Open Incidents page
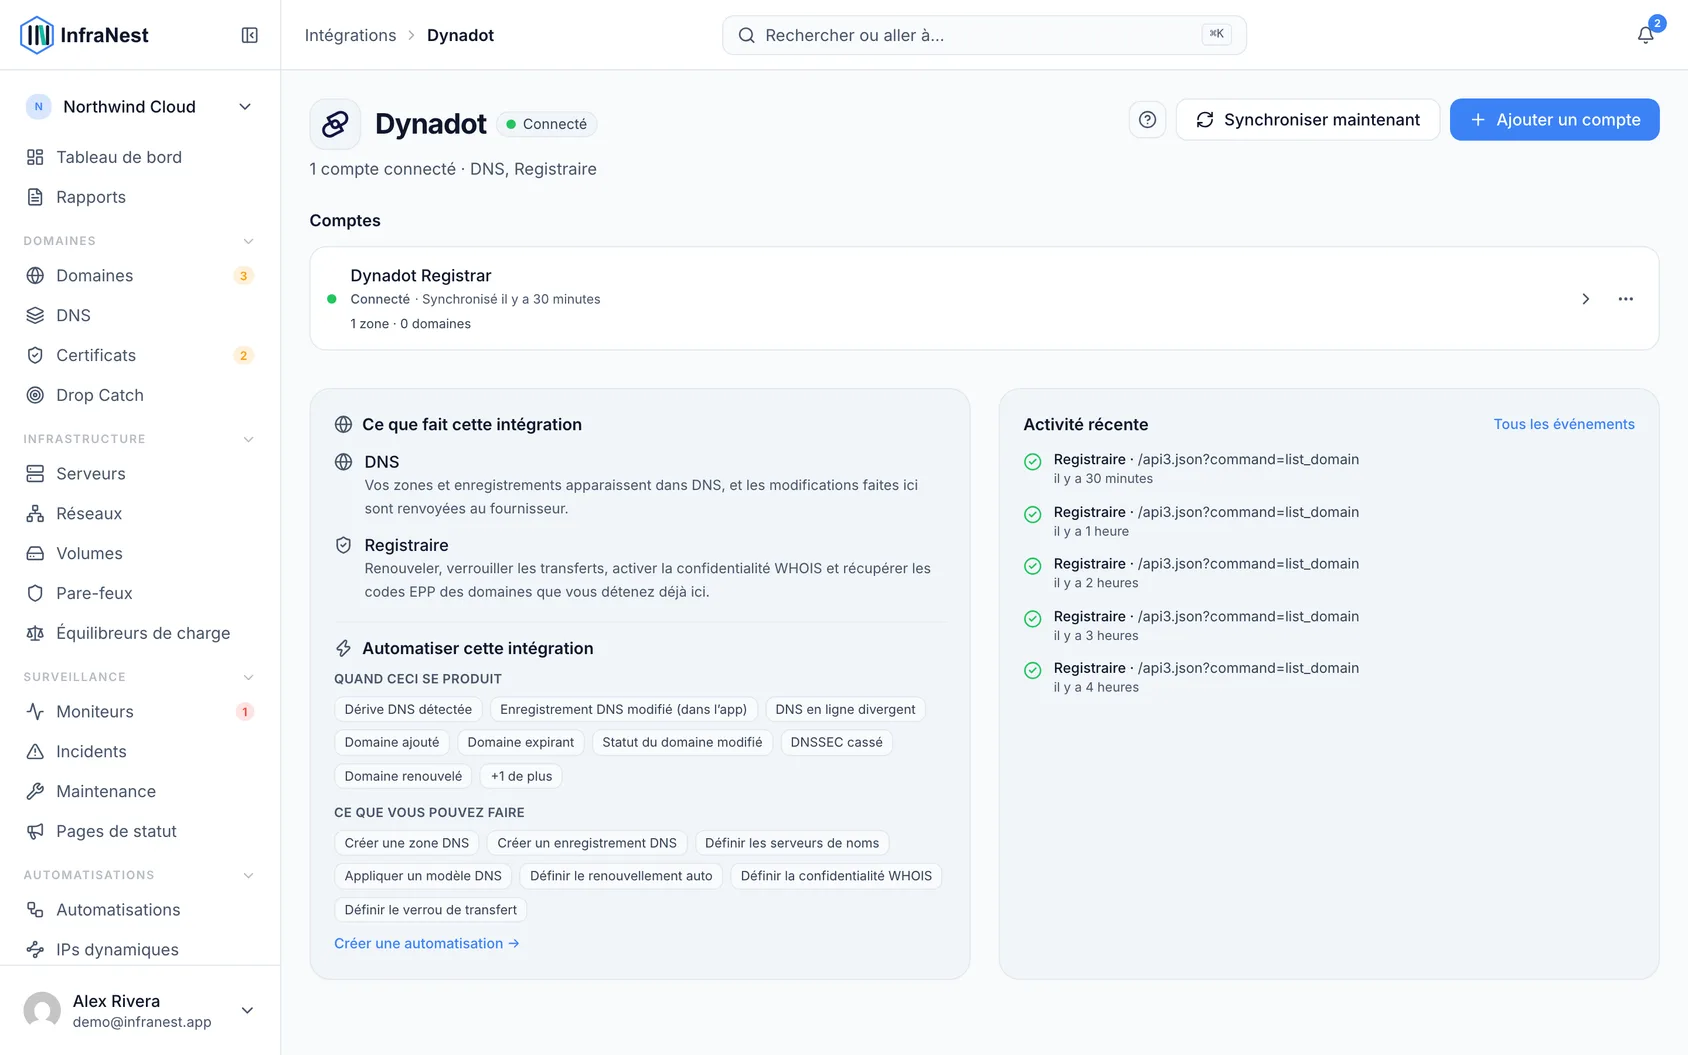1688x1055 pixels. pos(140,751)
